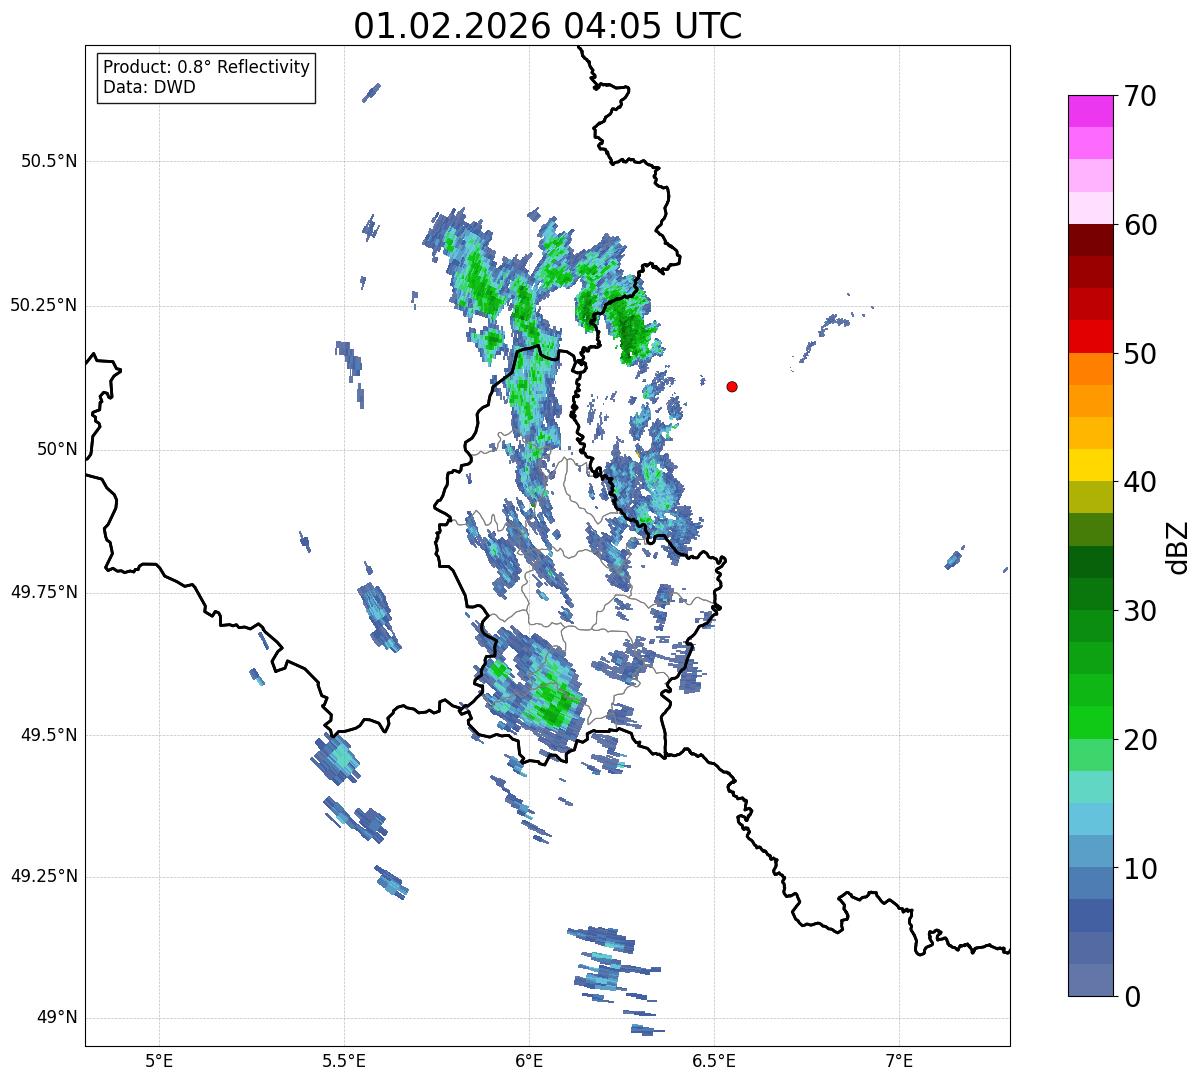Click the magenta swatch at top of colorbar
The height and width of the screenshot is (1081, 1202).
click(x=1090, y=111)
